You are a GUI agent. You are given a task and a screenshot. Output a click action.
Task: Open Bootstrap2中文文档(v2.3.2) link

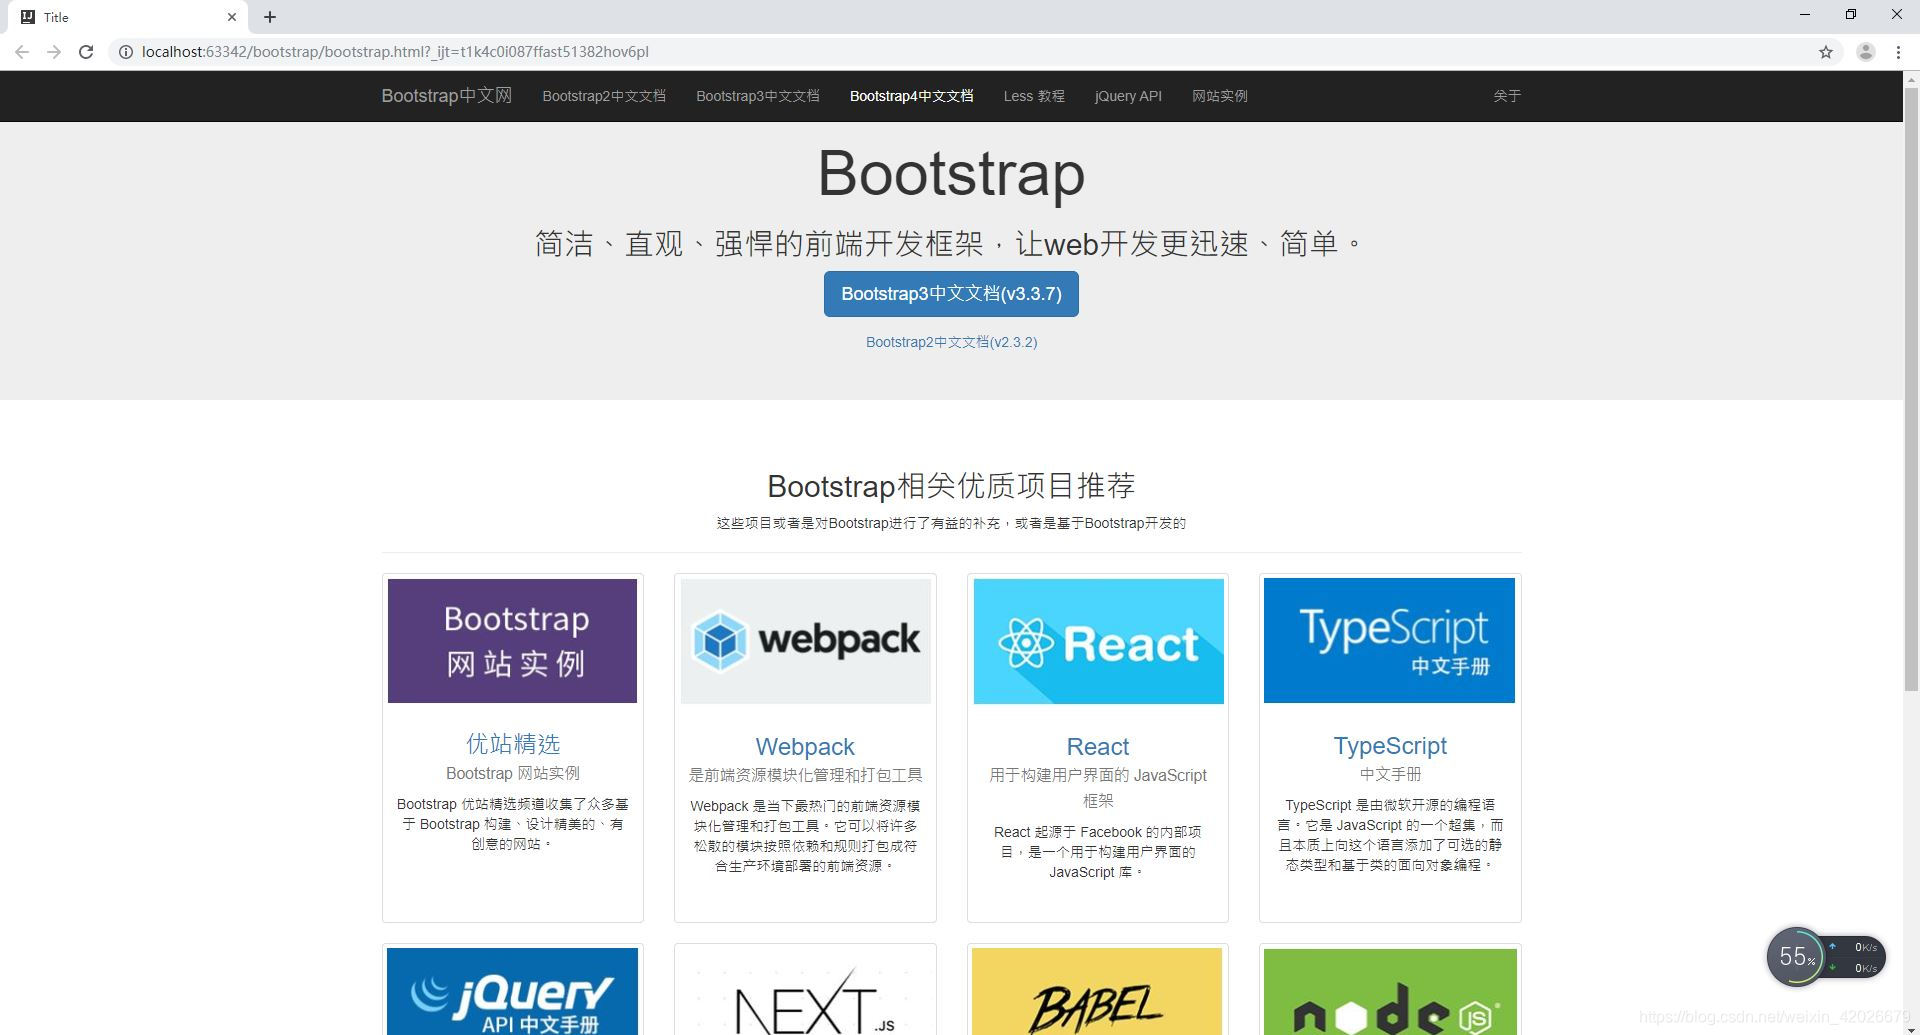pos(951,342)
